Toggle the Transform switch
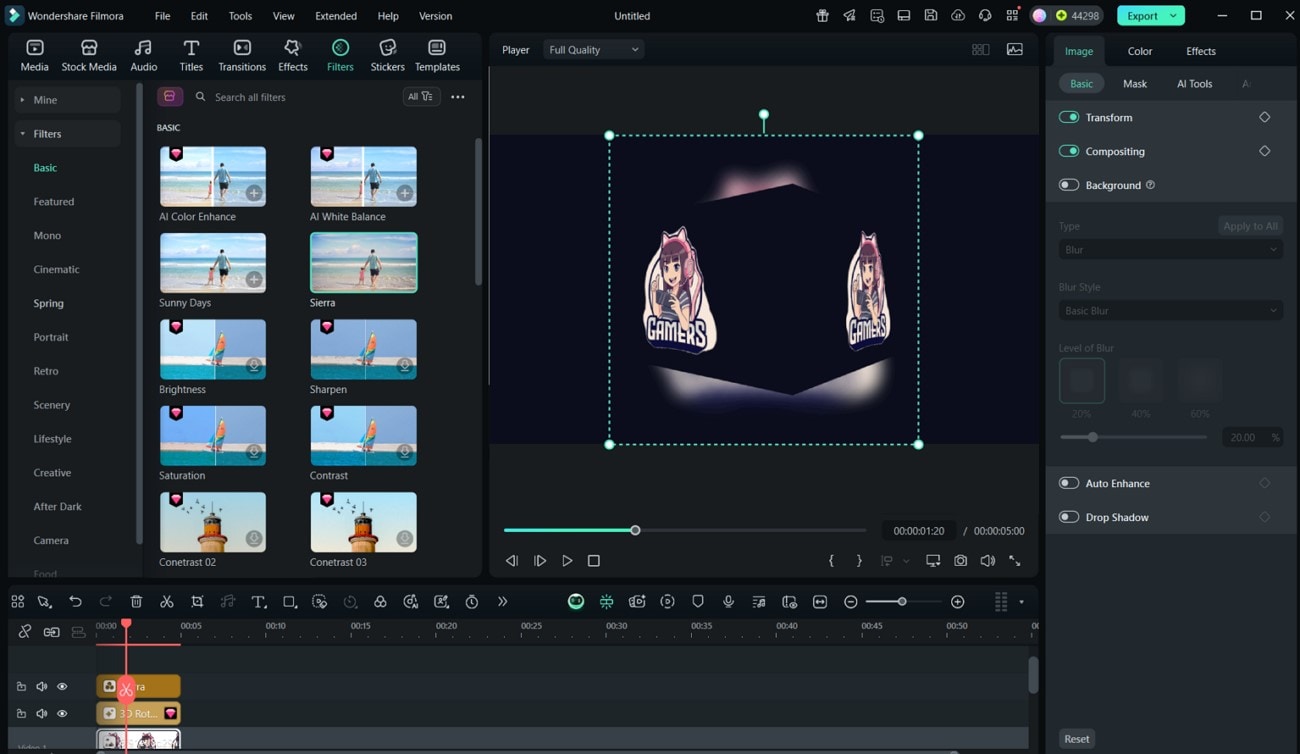 click(x=1069, y=117)
